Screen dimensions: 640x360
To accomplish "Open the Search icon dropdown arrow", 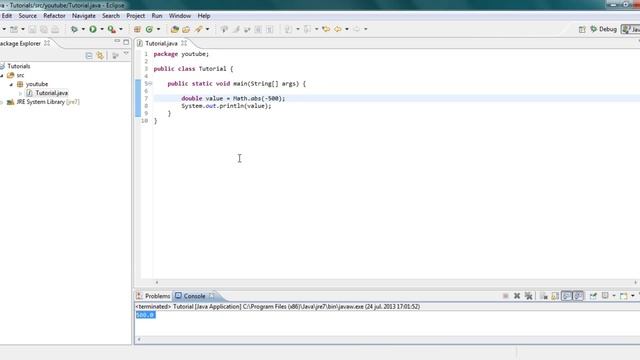I will click(x=207, y=29).
